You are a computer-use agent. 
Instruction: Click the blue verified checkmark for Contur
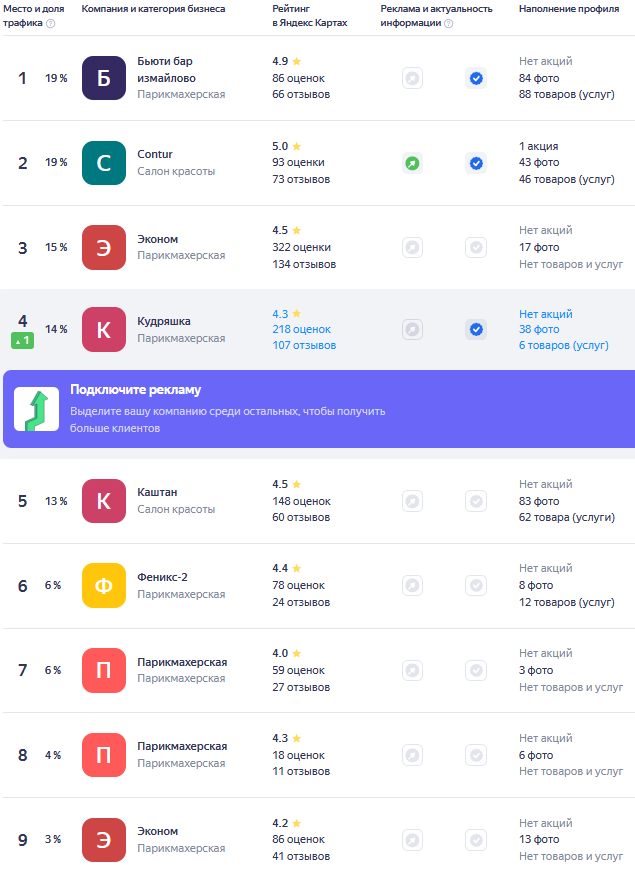point(476,164)
